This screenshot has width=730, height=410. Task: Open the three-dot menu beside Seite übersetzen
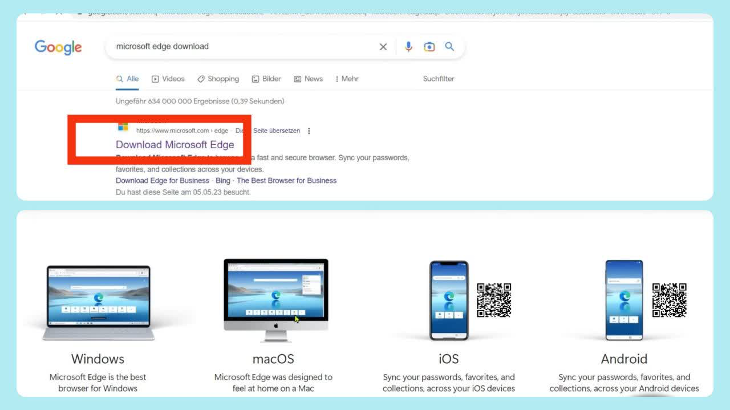[x=309, y=131]
